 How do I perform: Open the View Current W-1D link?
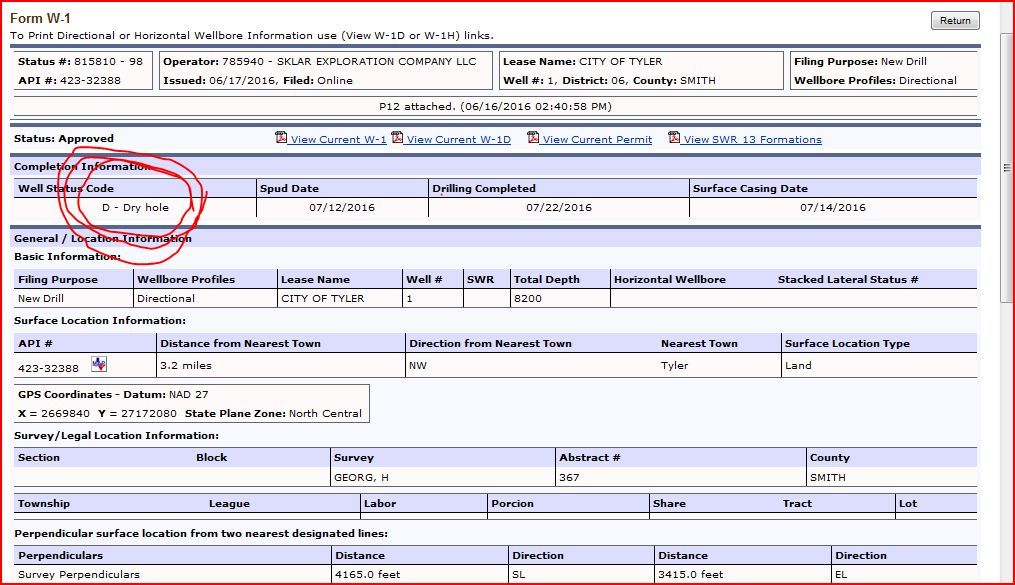[458, 139]
